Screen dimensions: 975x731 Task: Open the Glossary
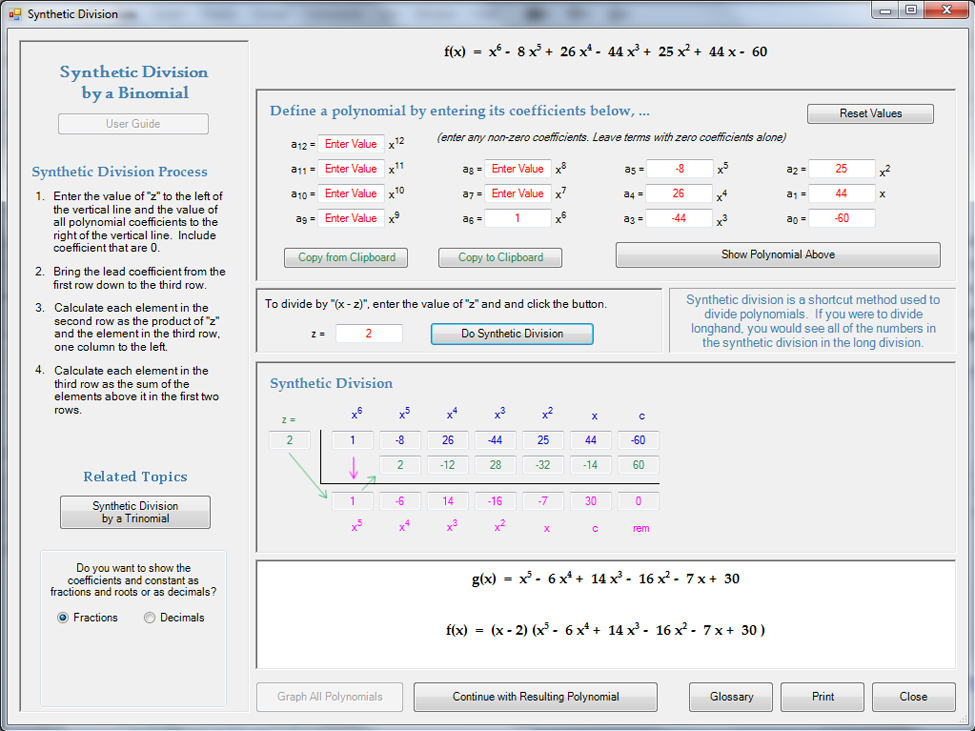tap(731, 697)
